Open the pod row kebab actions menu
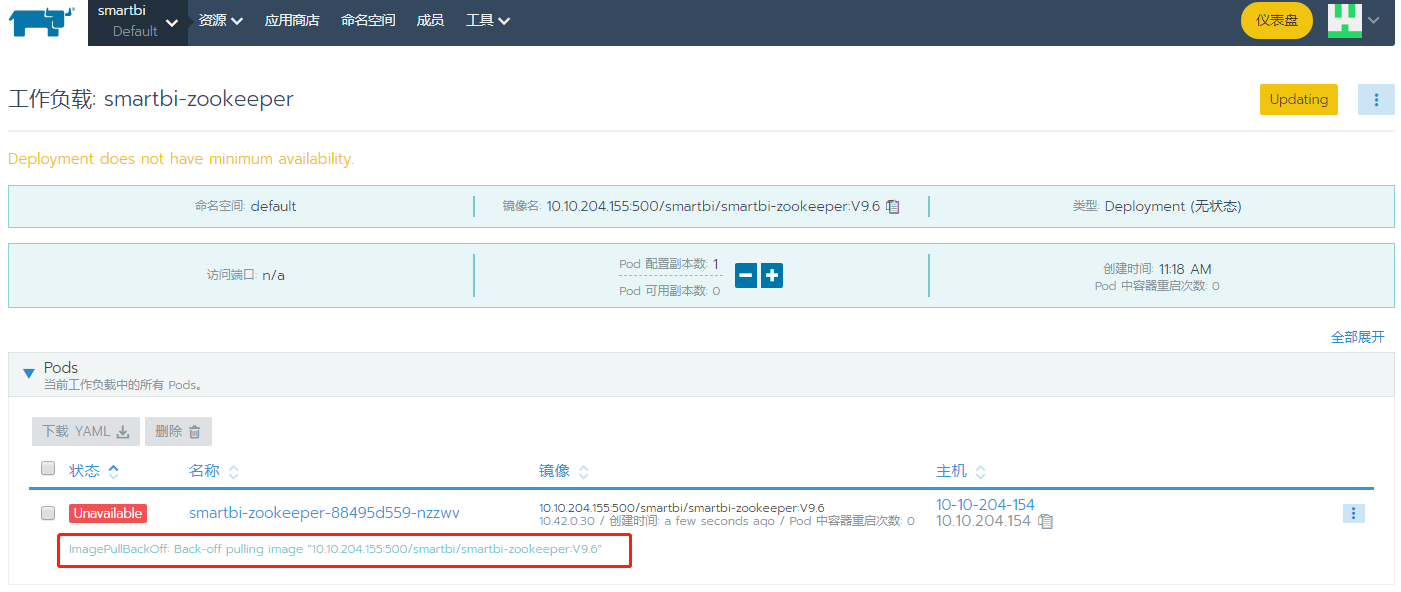The image size is (1401, 592). (x=1353, y=513)
